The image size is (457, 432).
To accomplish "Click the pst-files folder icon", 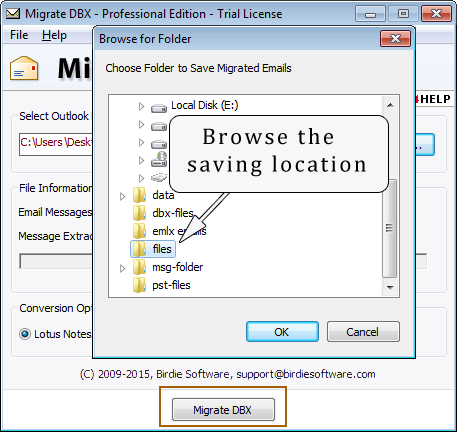I will (139, 285).
